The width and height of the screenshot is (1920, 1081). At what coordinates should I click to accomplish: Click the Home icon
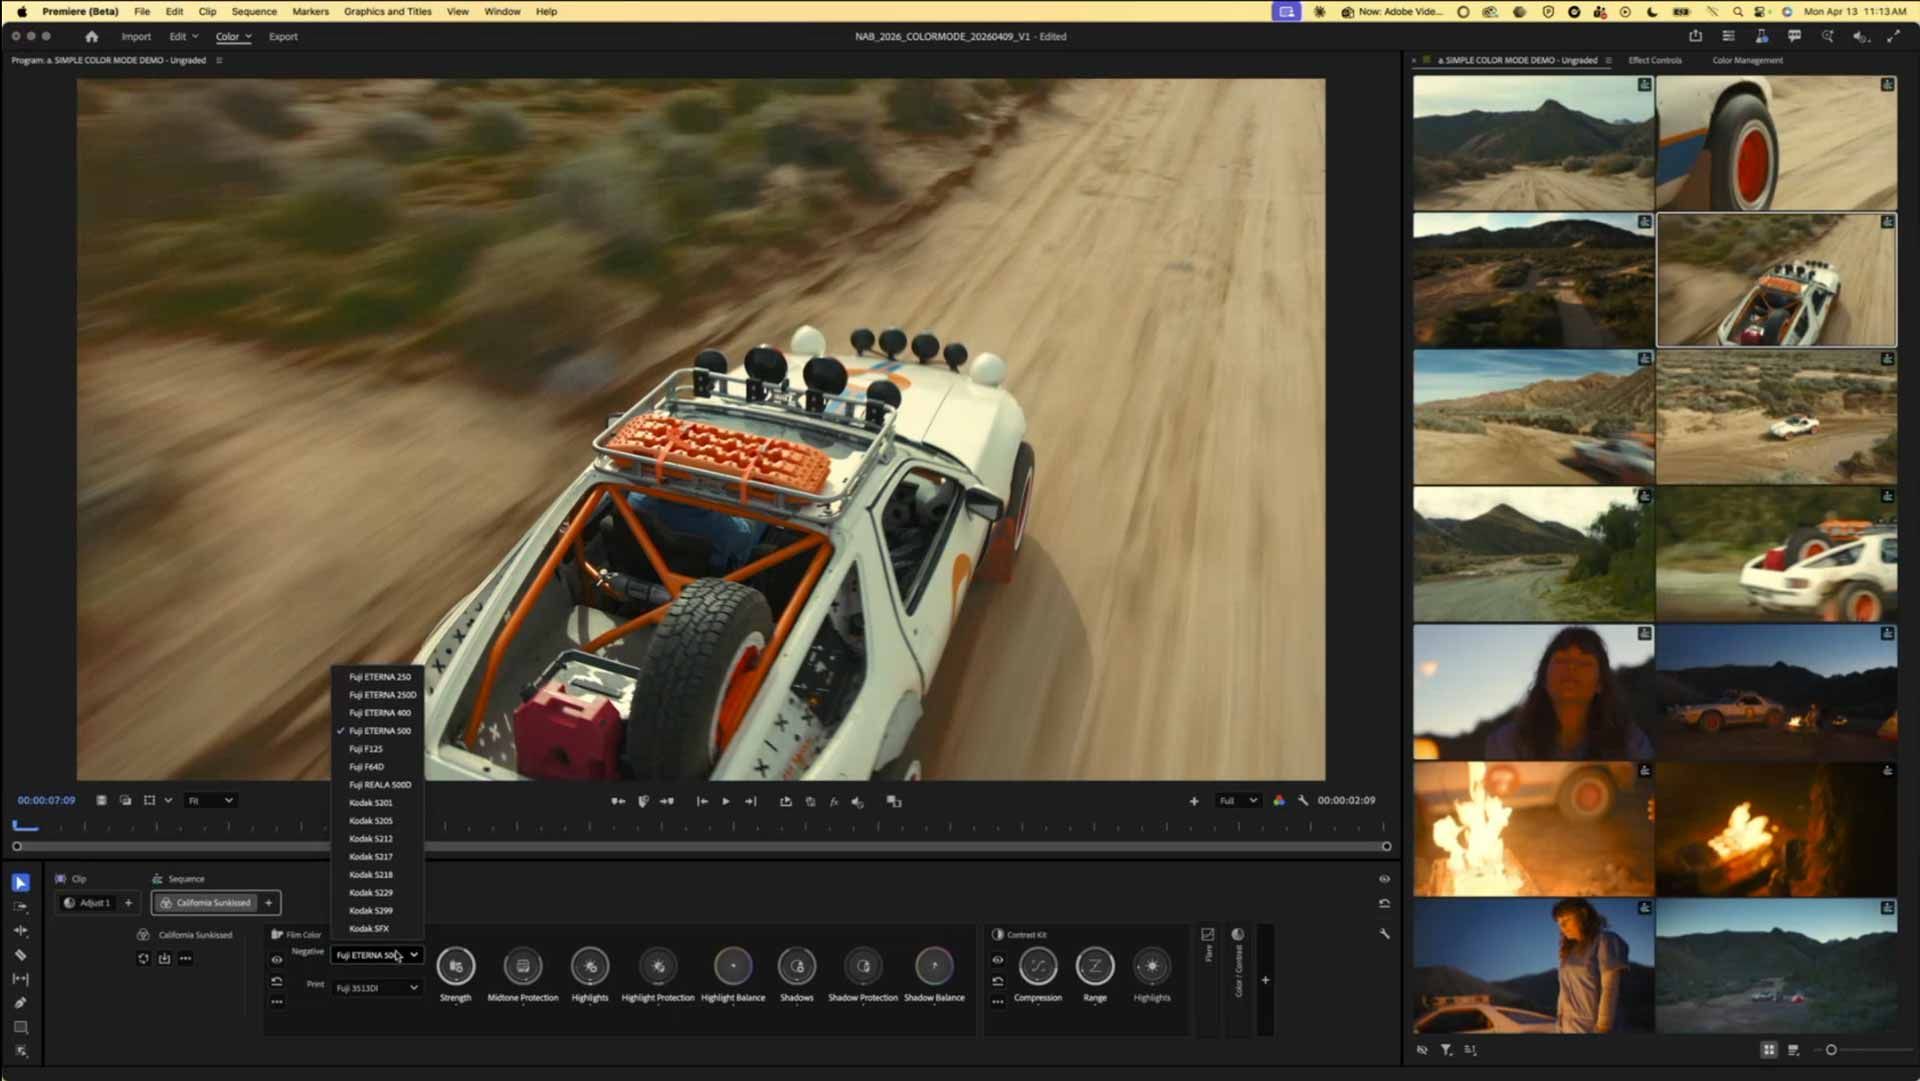tap(92, 36)
